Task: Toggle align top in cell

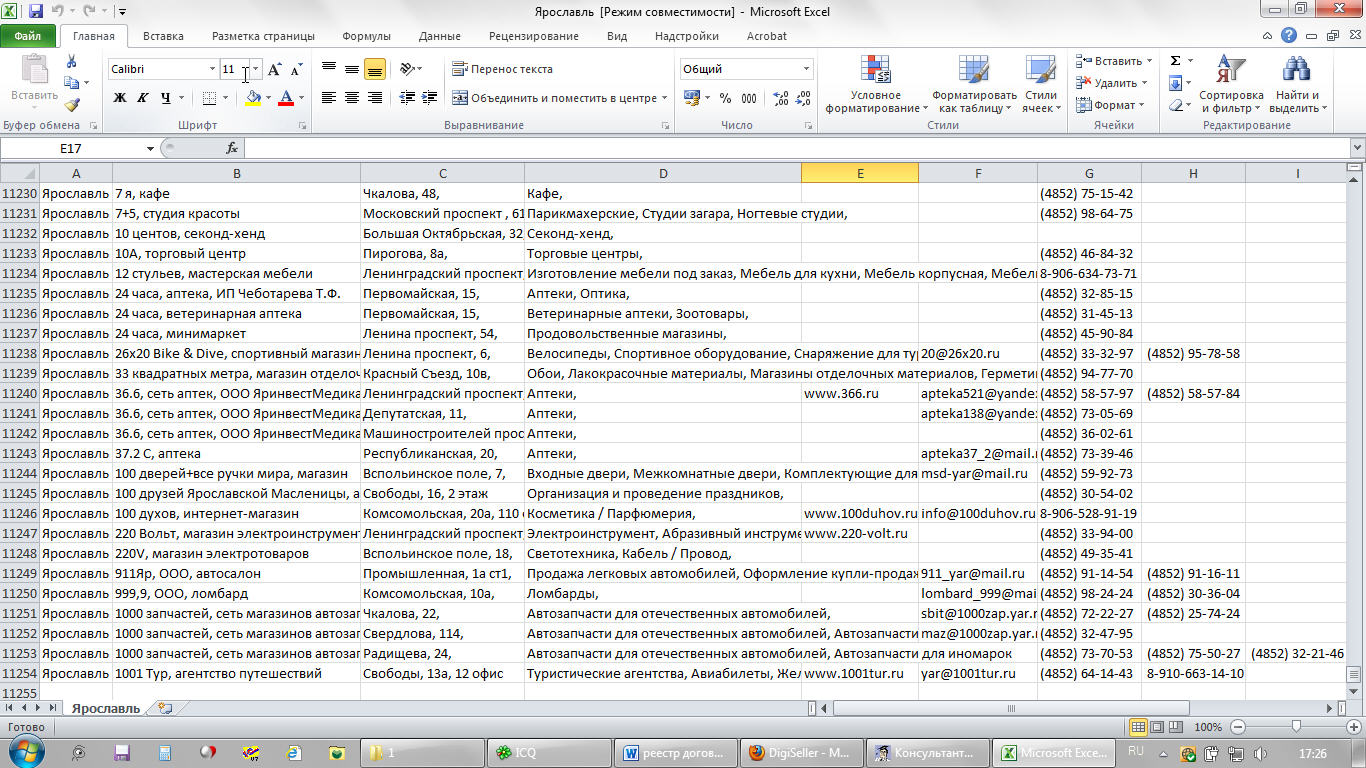Action: coord(329,70)
